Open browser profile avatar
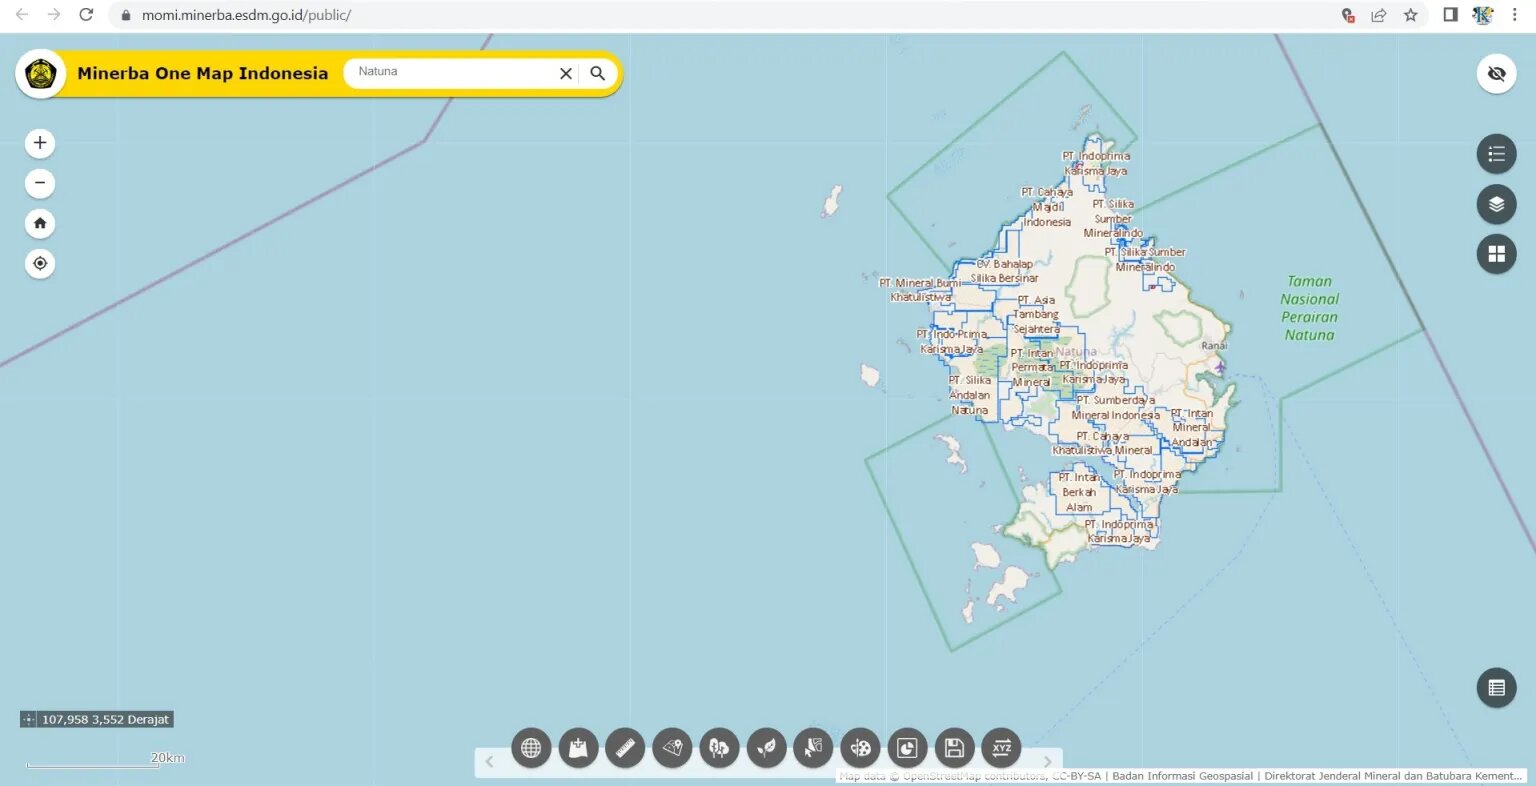The height and width of the screenshot is (786, 1536). click(x=1483, y=15)
